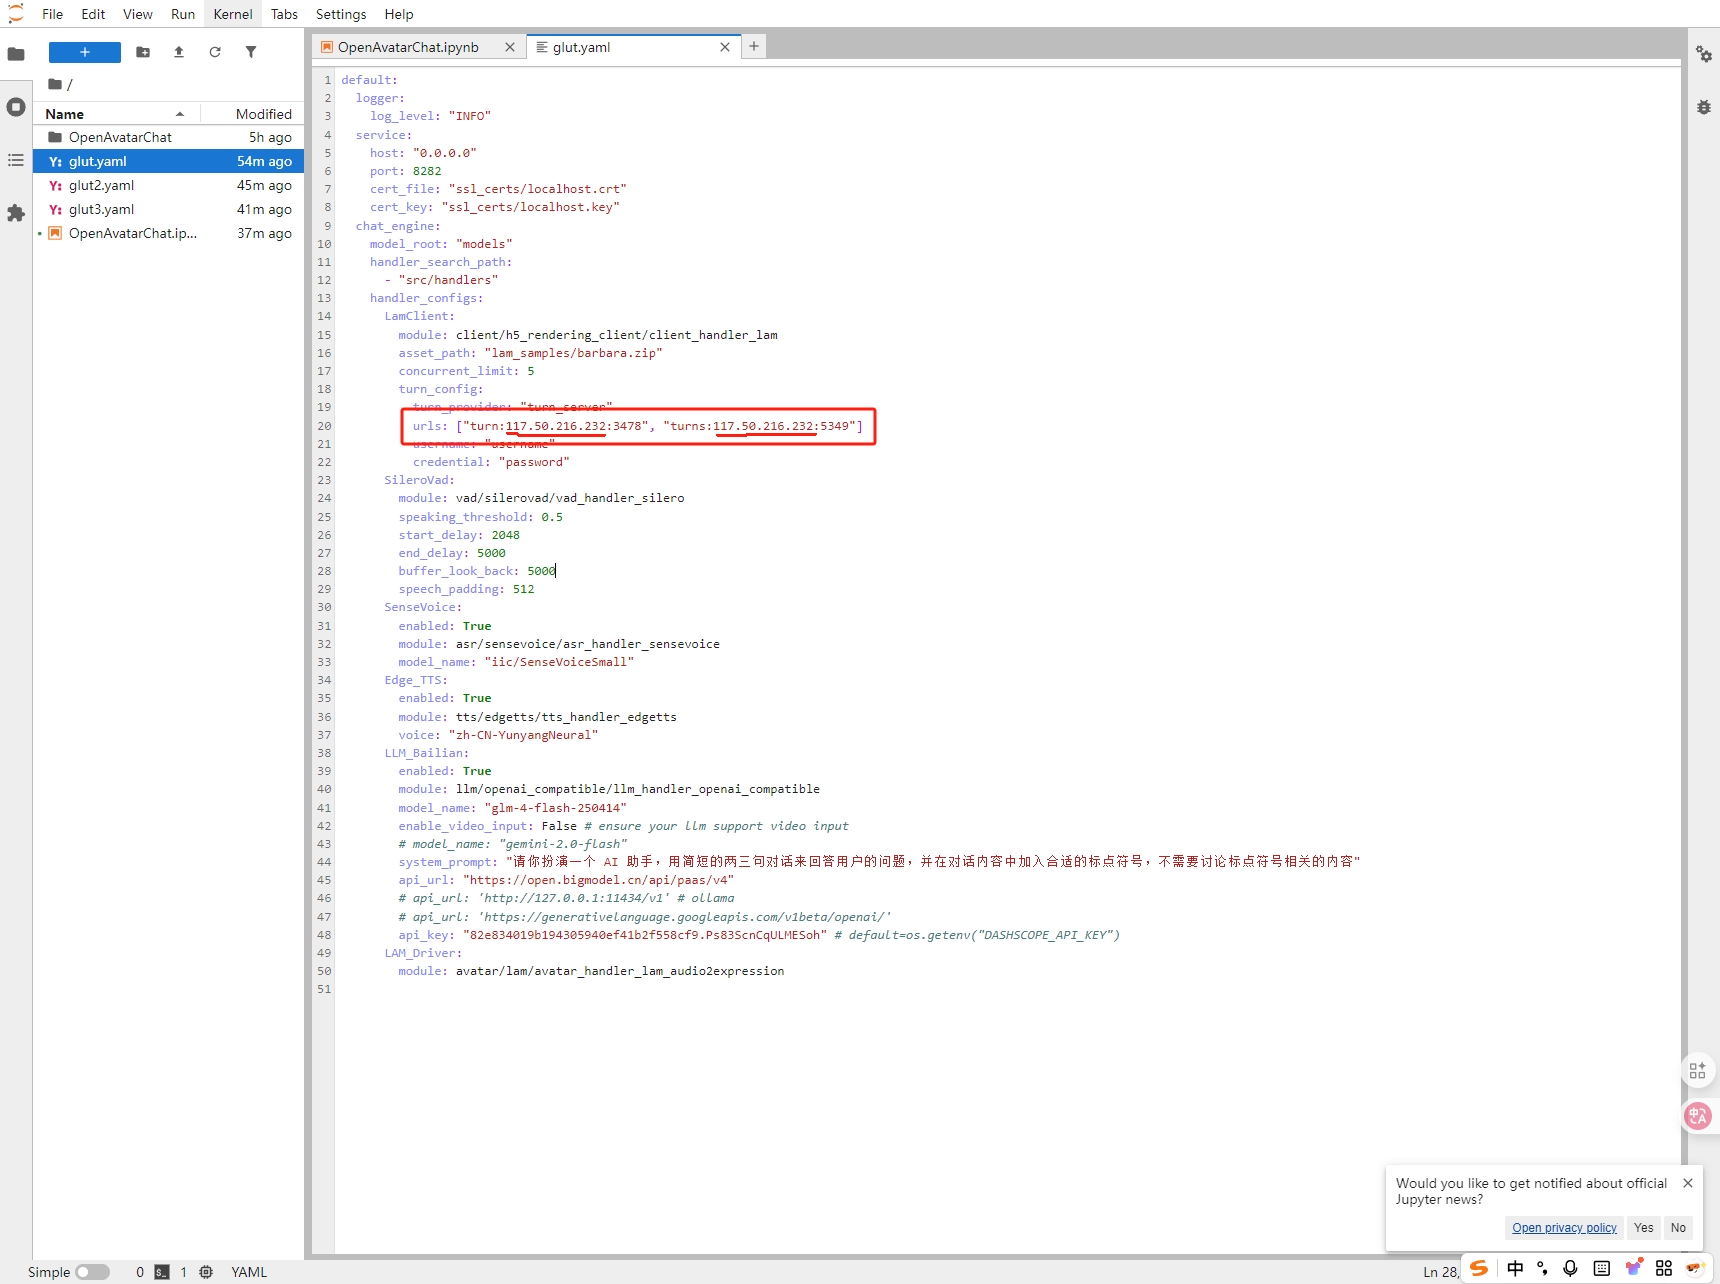Close the OpenAvatarChat.ipynb tab
This screenshot has height=1284, width=1720.
coord(510,47)
